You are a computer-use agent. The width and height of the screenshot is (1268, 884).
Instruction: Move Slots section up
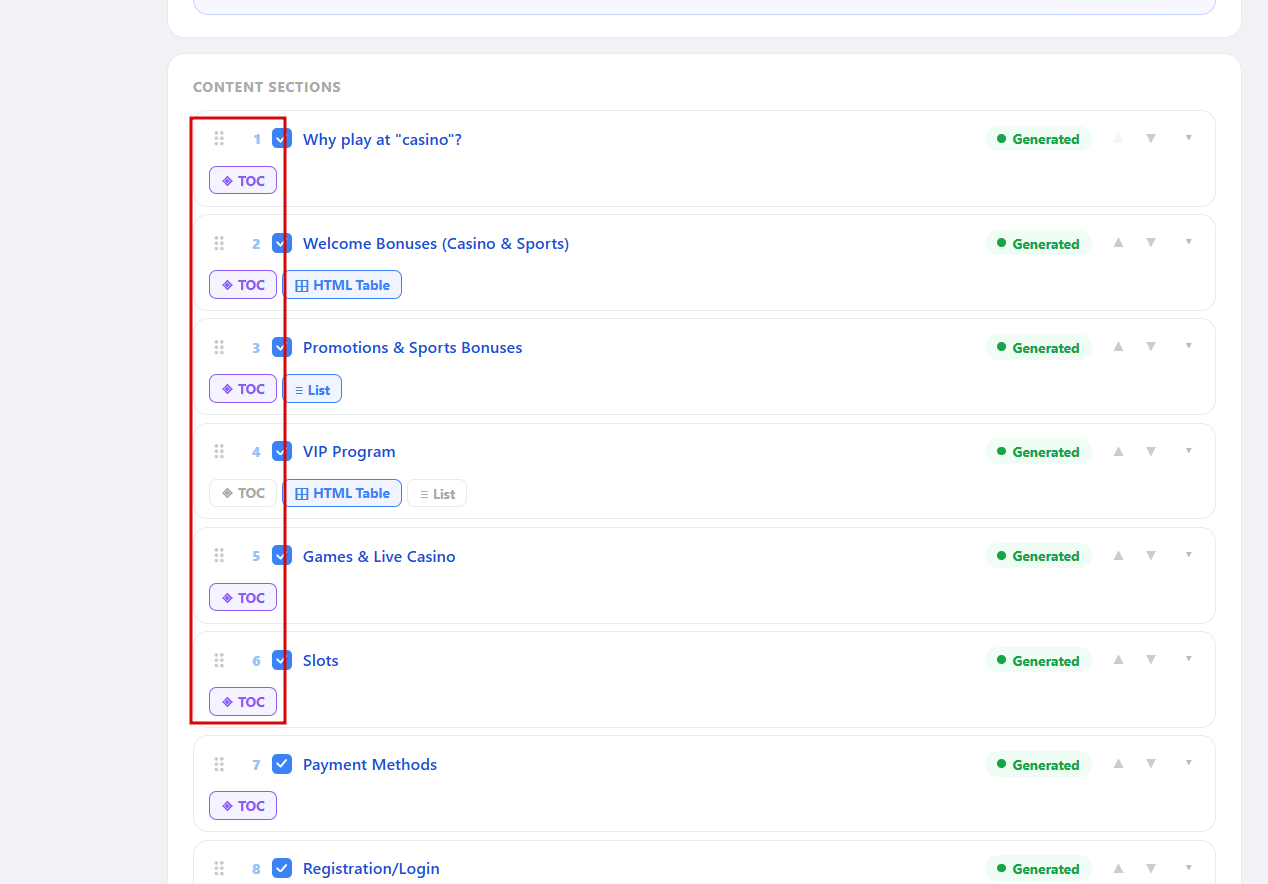(x=1119, y=659)
